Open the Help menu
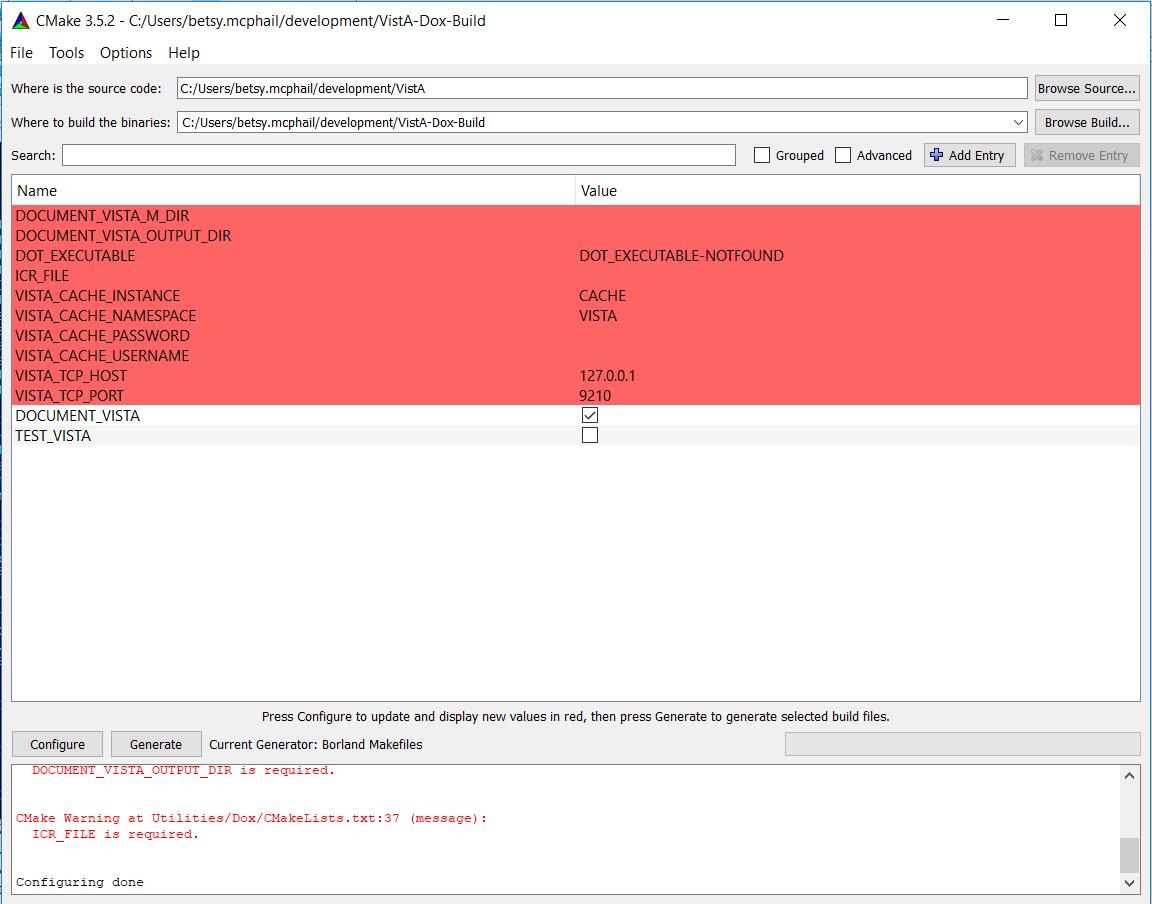The image size is (1152, 904). (184, 52)
